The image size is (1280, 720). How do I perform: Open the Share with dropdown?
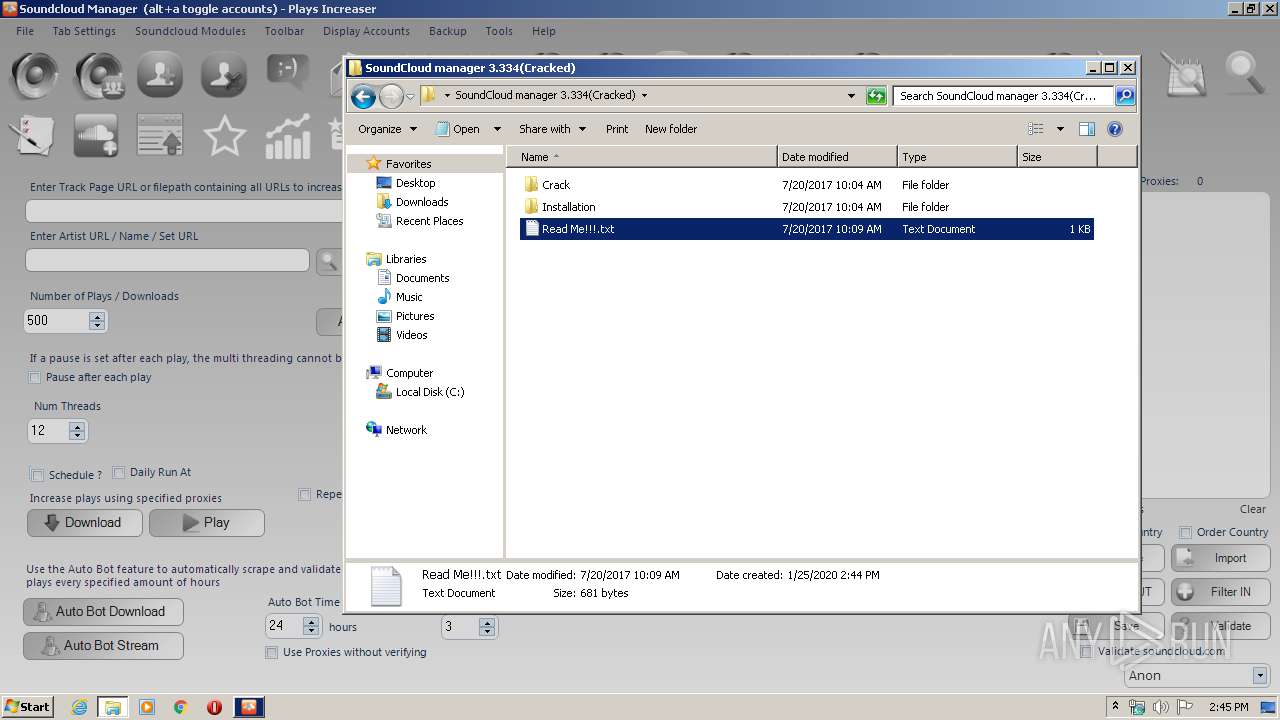point(551,129)
